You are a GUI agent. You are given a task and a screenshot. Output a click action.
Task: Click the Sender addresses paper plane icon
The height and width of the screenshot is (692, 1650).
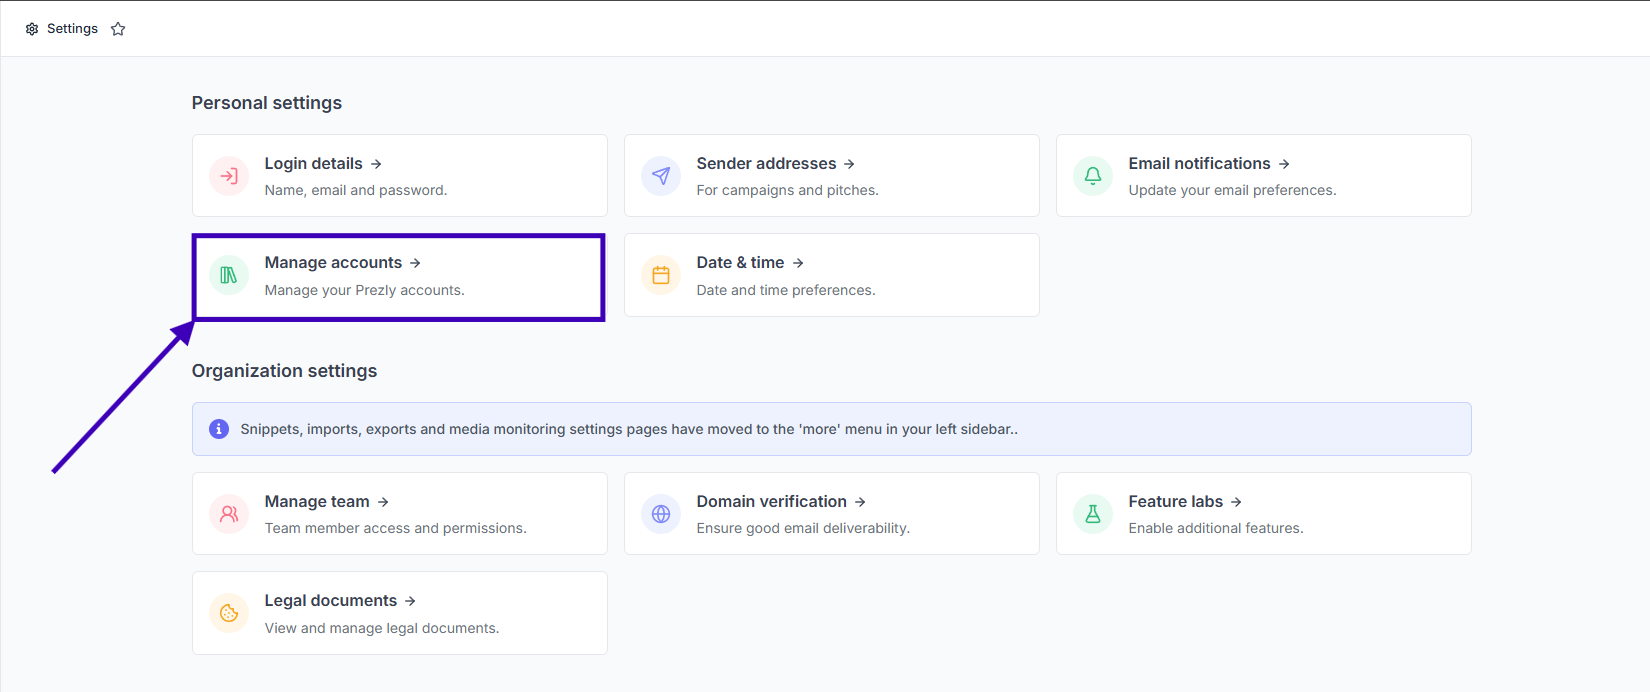point(661,176)
